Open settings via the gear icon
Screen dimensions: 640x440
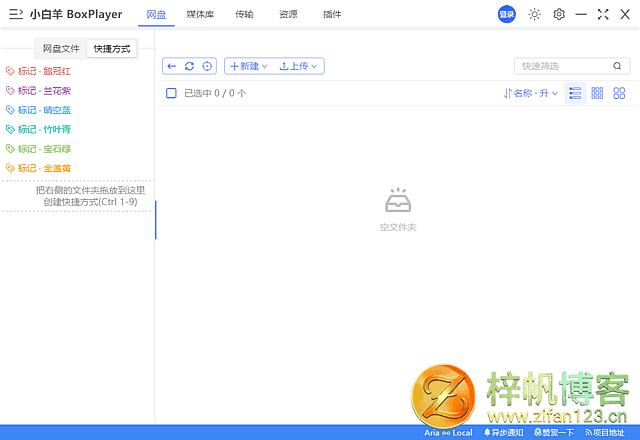(559, 14)
